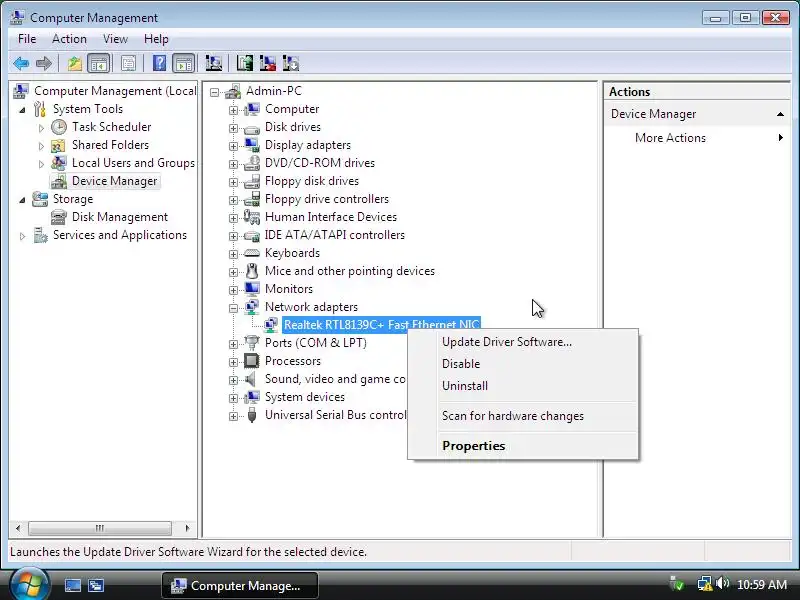Select the Human Interface Devices icon
800x600 pixels.
click(x=252, y=217)
